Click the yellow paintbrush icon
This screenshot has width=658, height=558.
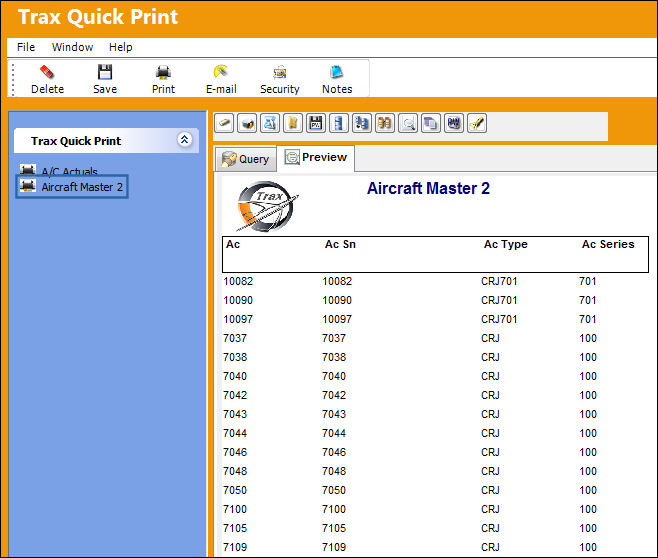coord(477,123)
